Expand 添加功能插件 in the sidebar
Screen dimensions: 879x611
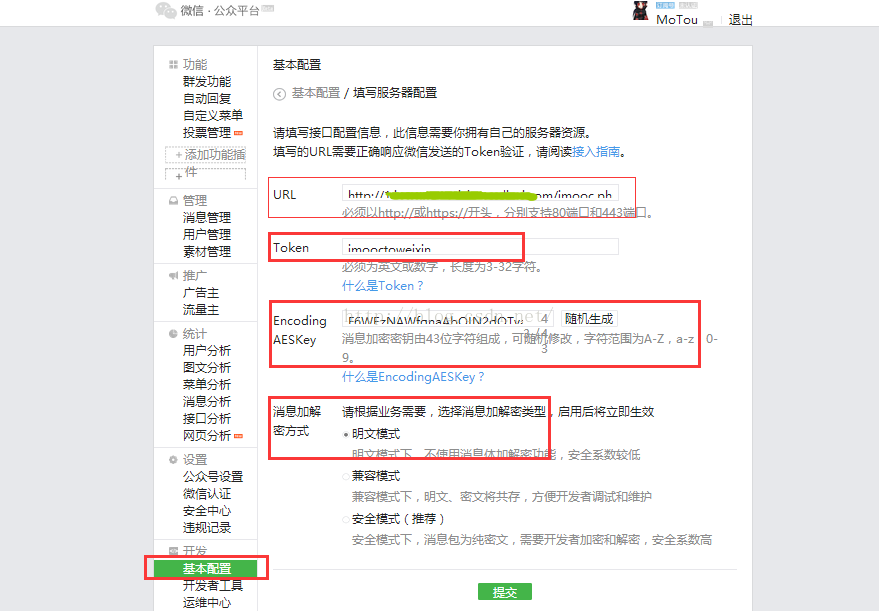pos(206,155)
